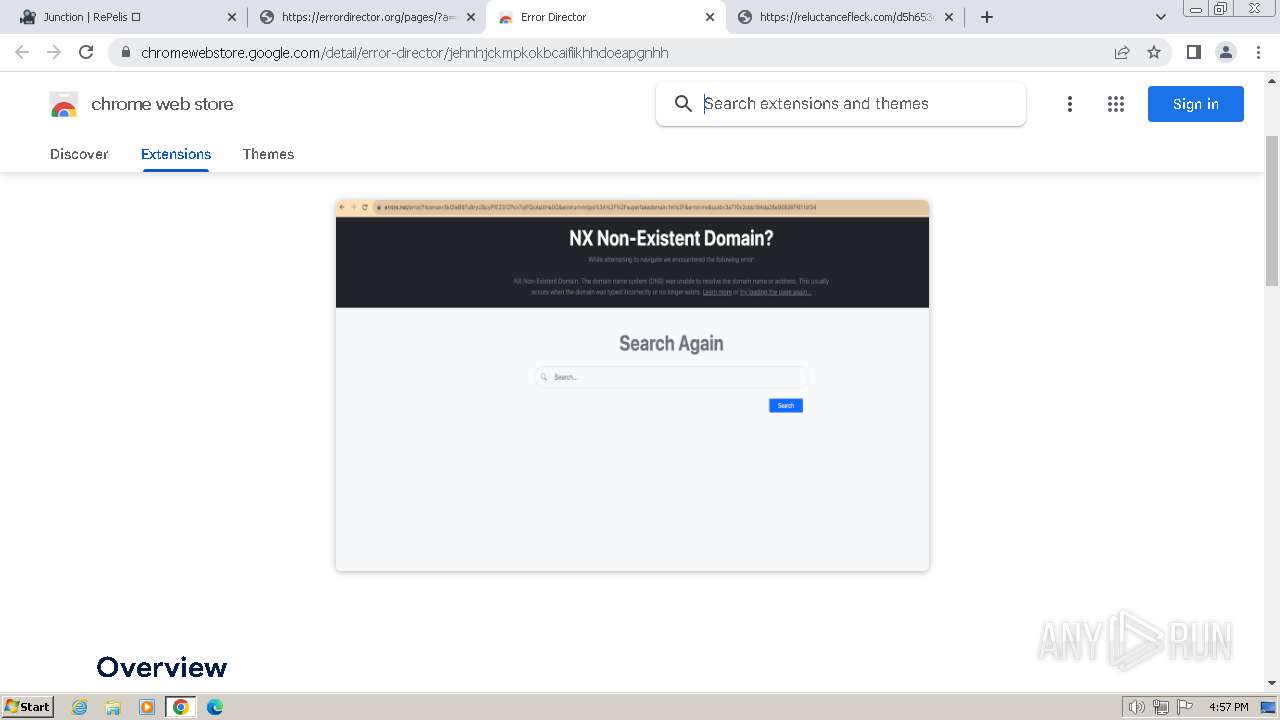
Task: Click the search magnifier icon
Action: 683,104
